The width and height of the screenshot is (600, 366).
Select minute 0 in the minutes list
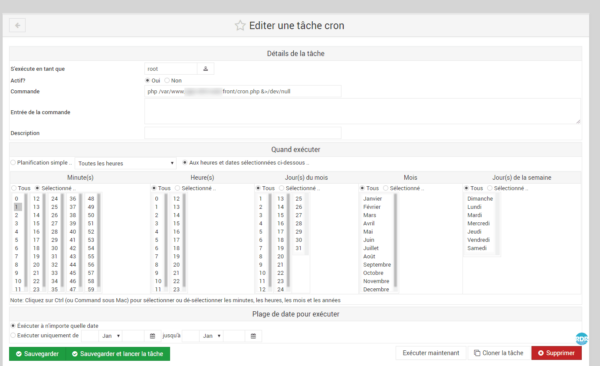[16, 199]
